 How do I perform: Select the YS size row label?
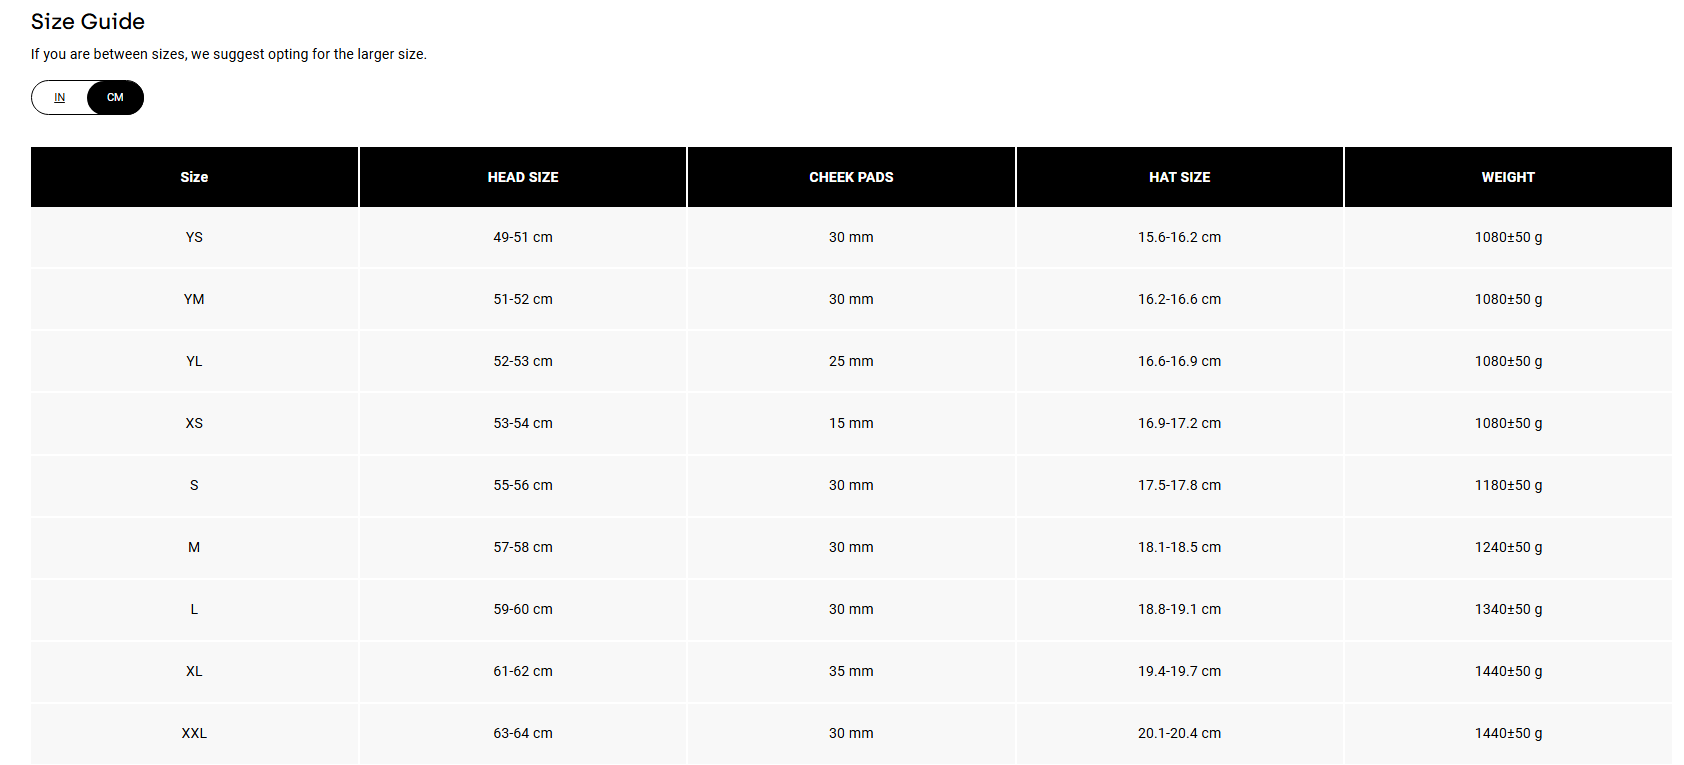(x=194, y=237)
